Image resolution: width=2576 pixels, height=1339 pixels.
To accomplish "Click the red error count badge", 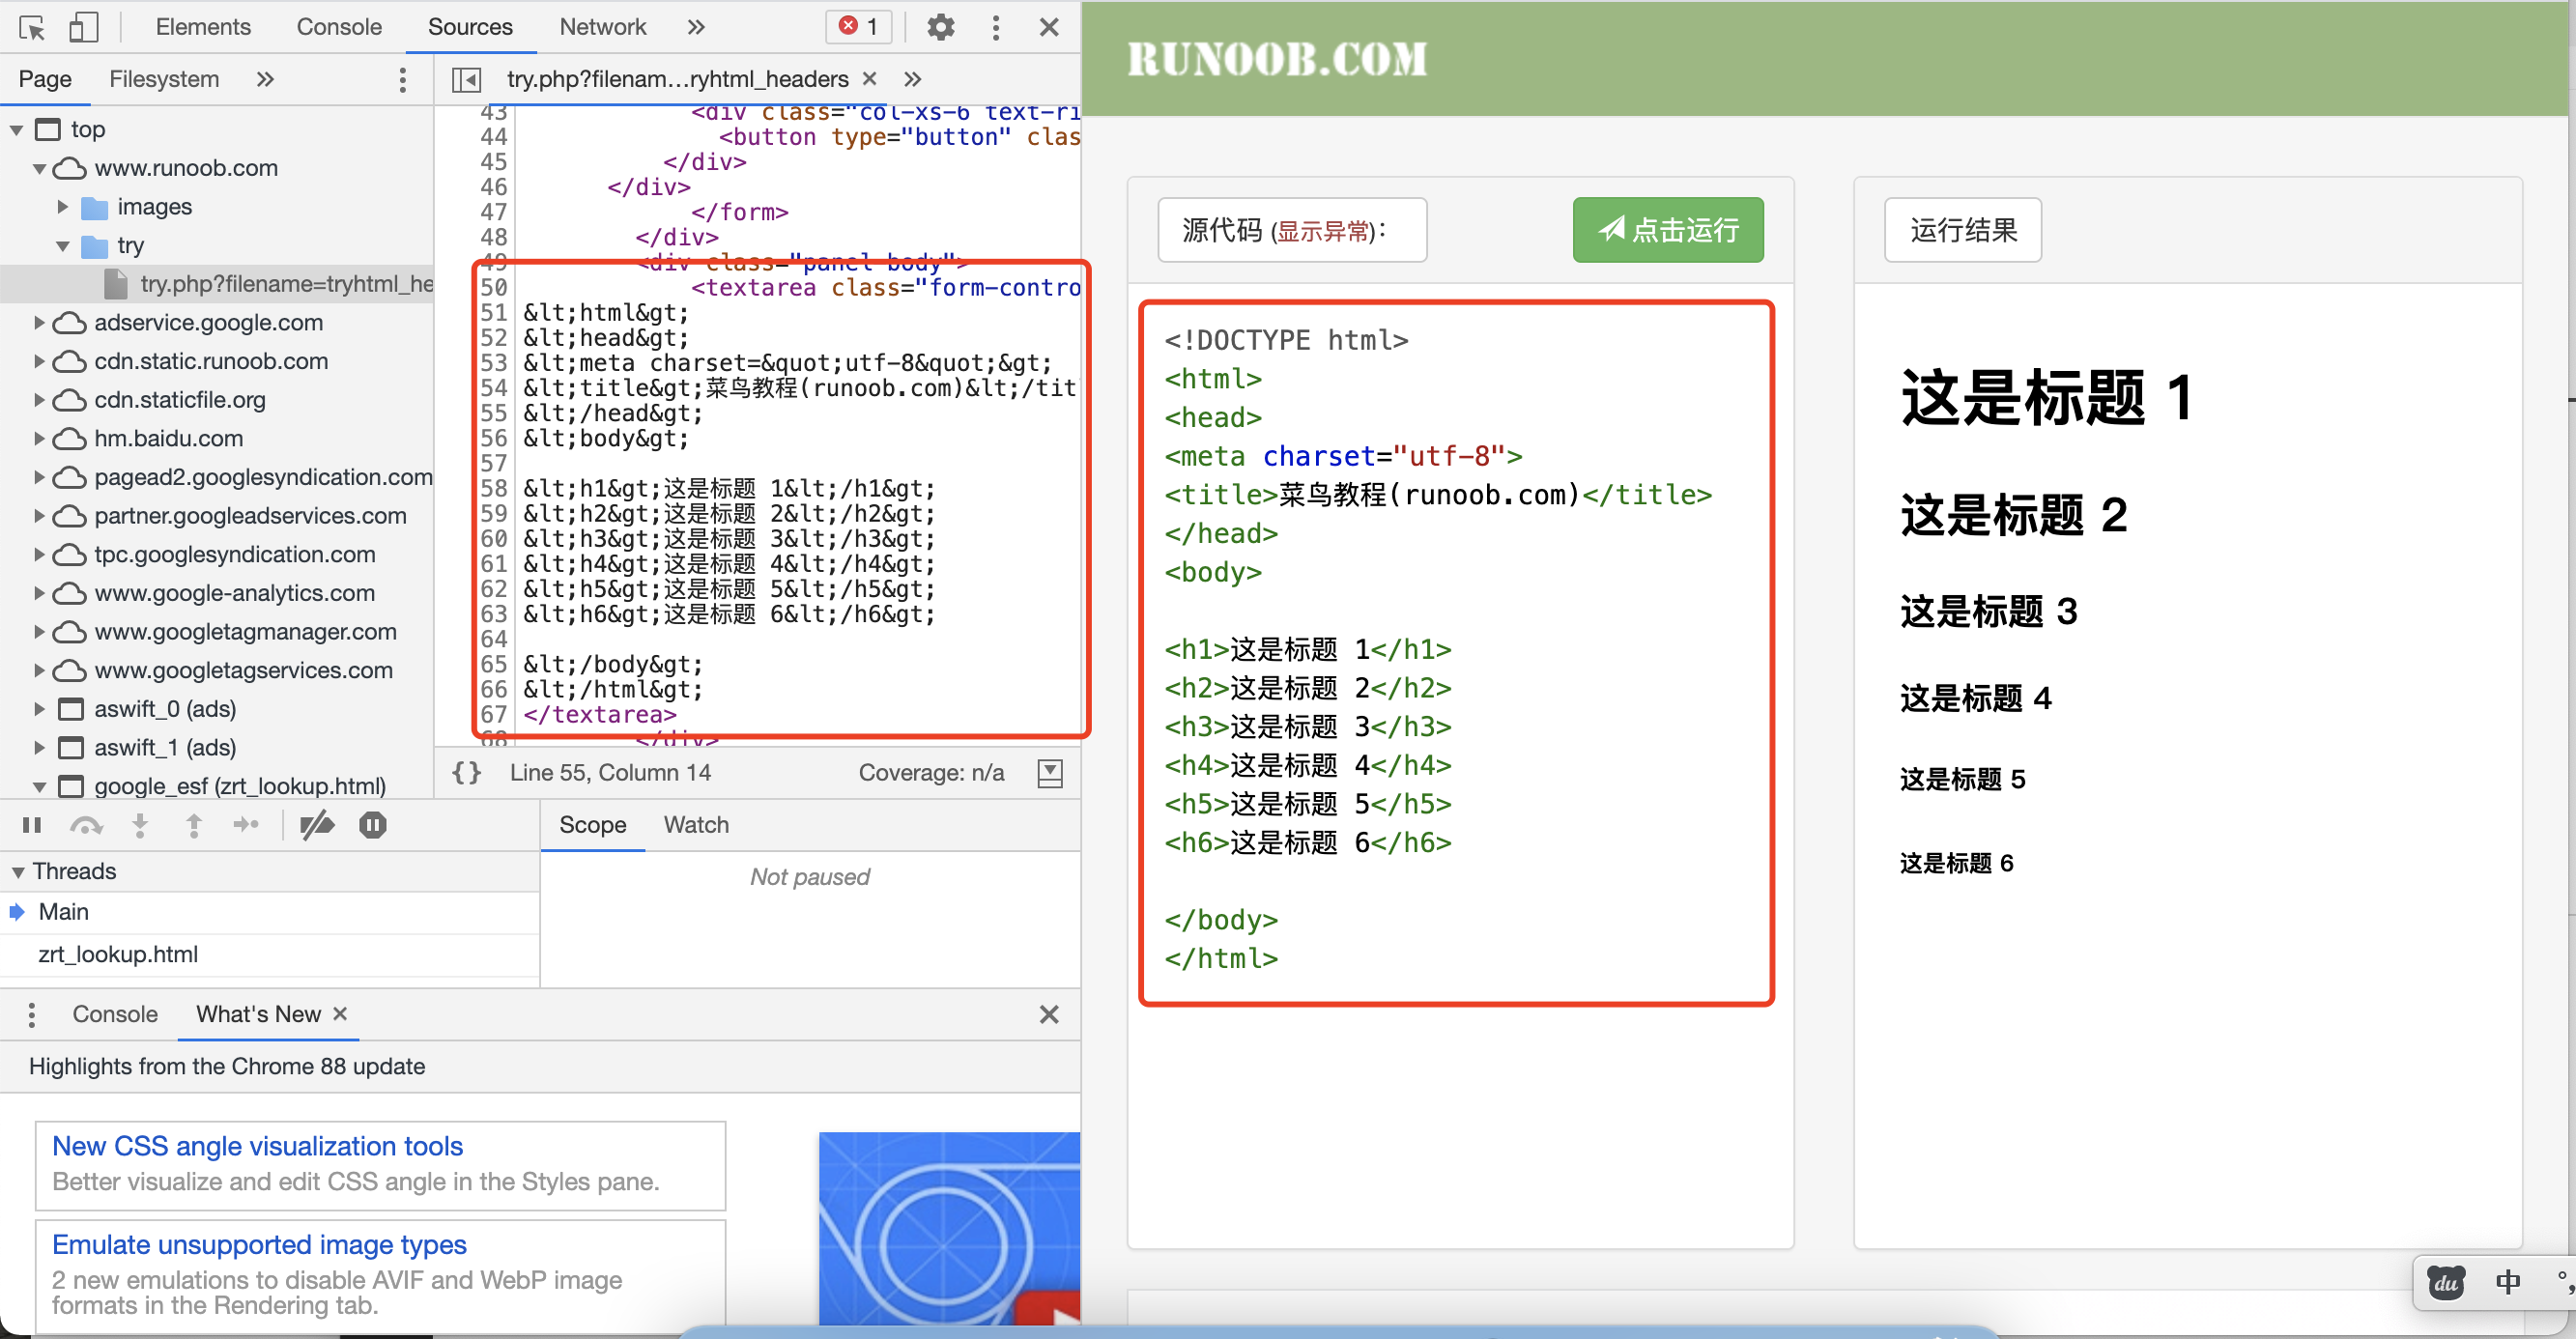I will click(x=858, y=27).
